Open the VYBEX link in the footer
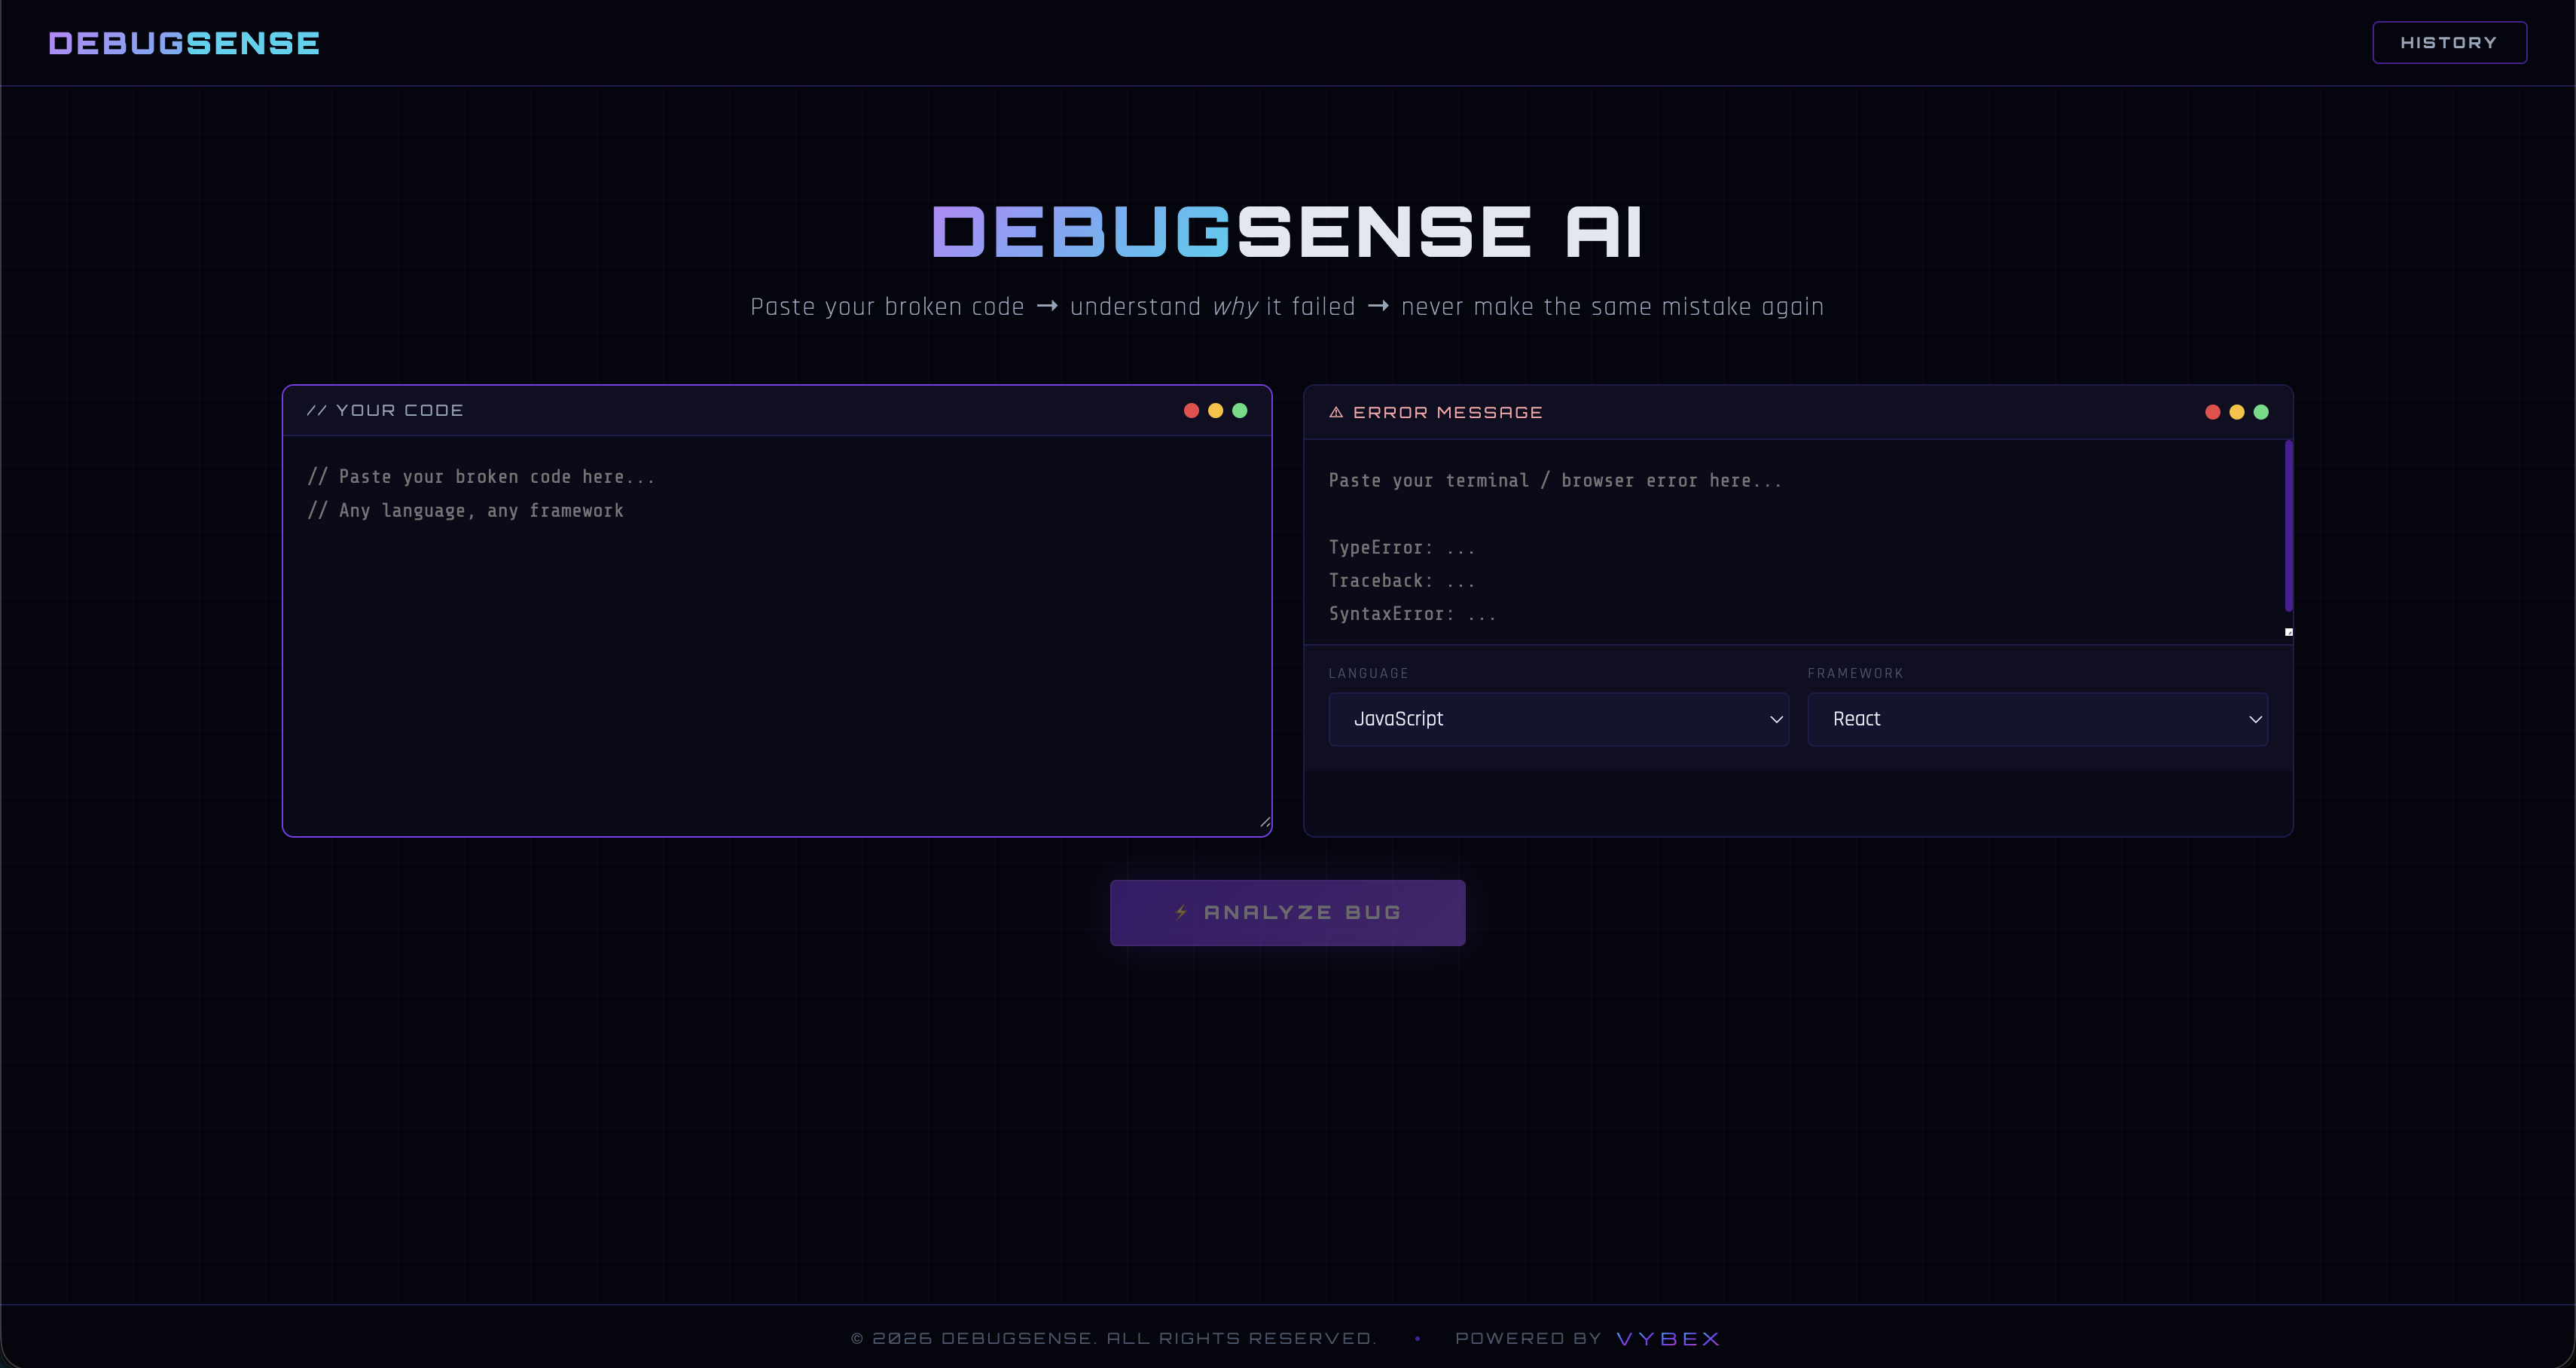This screenshot has width=2576, height=1368. coord(1668,1338)
